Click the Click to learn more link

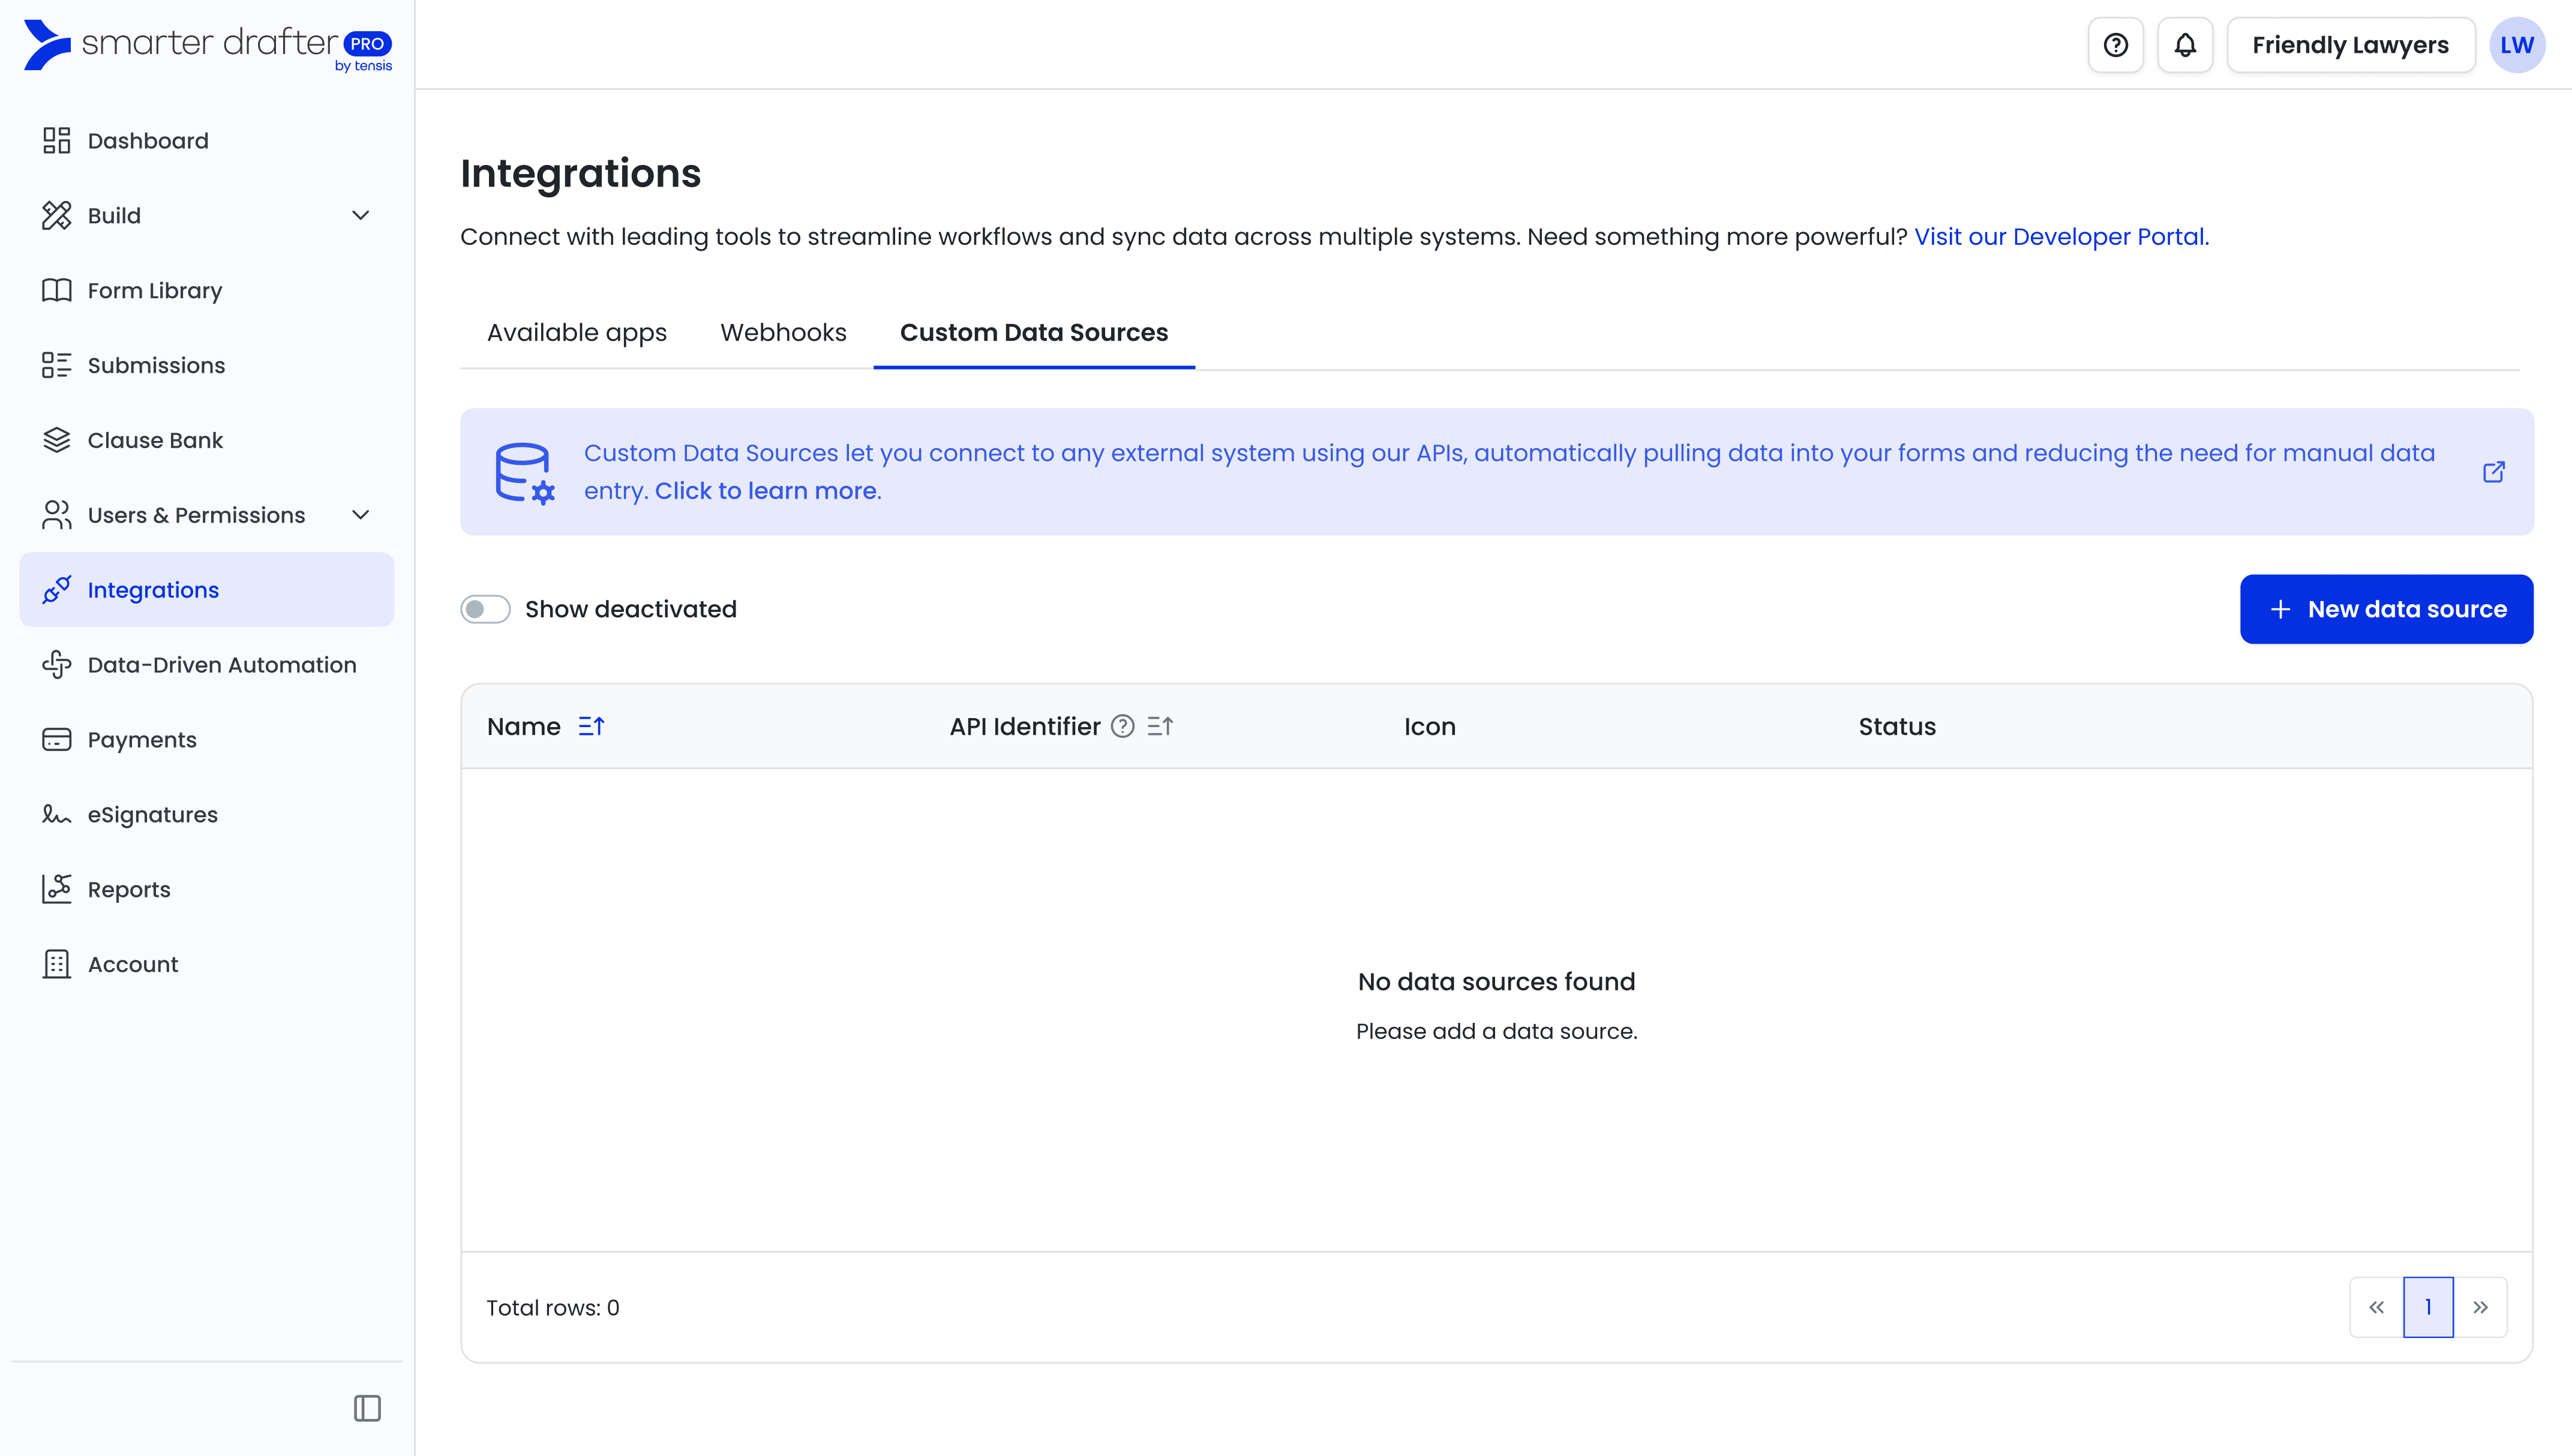(768, 491)
